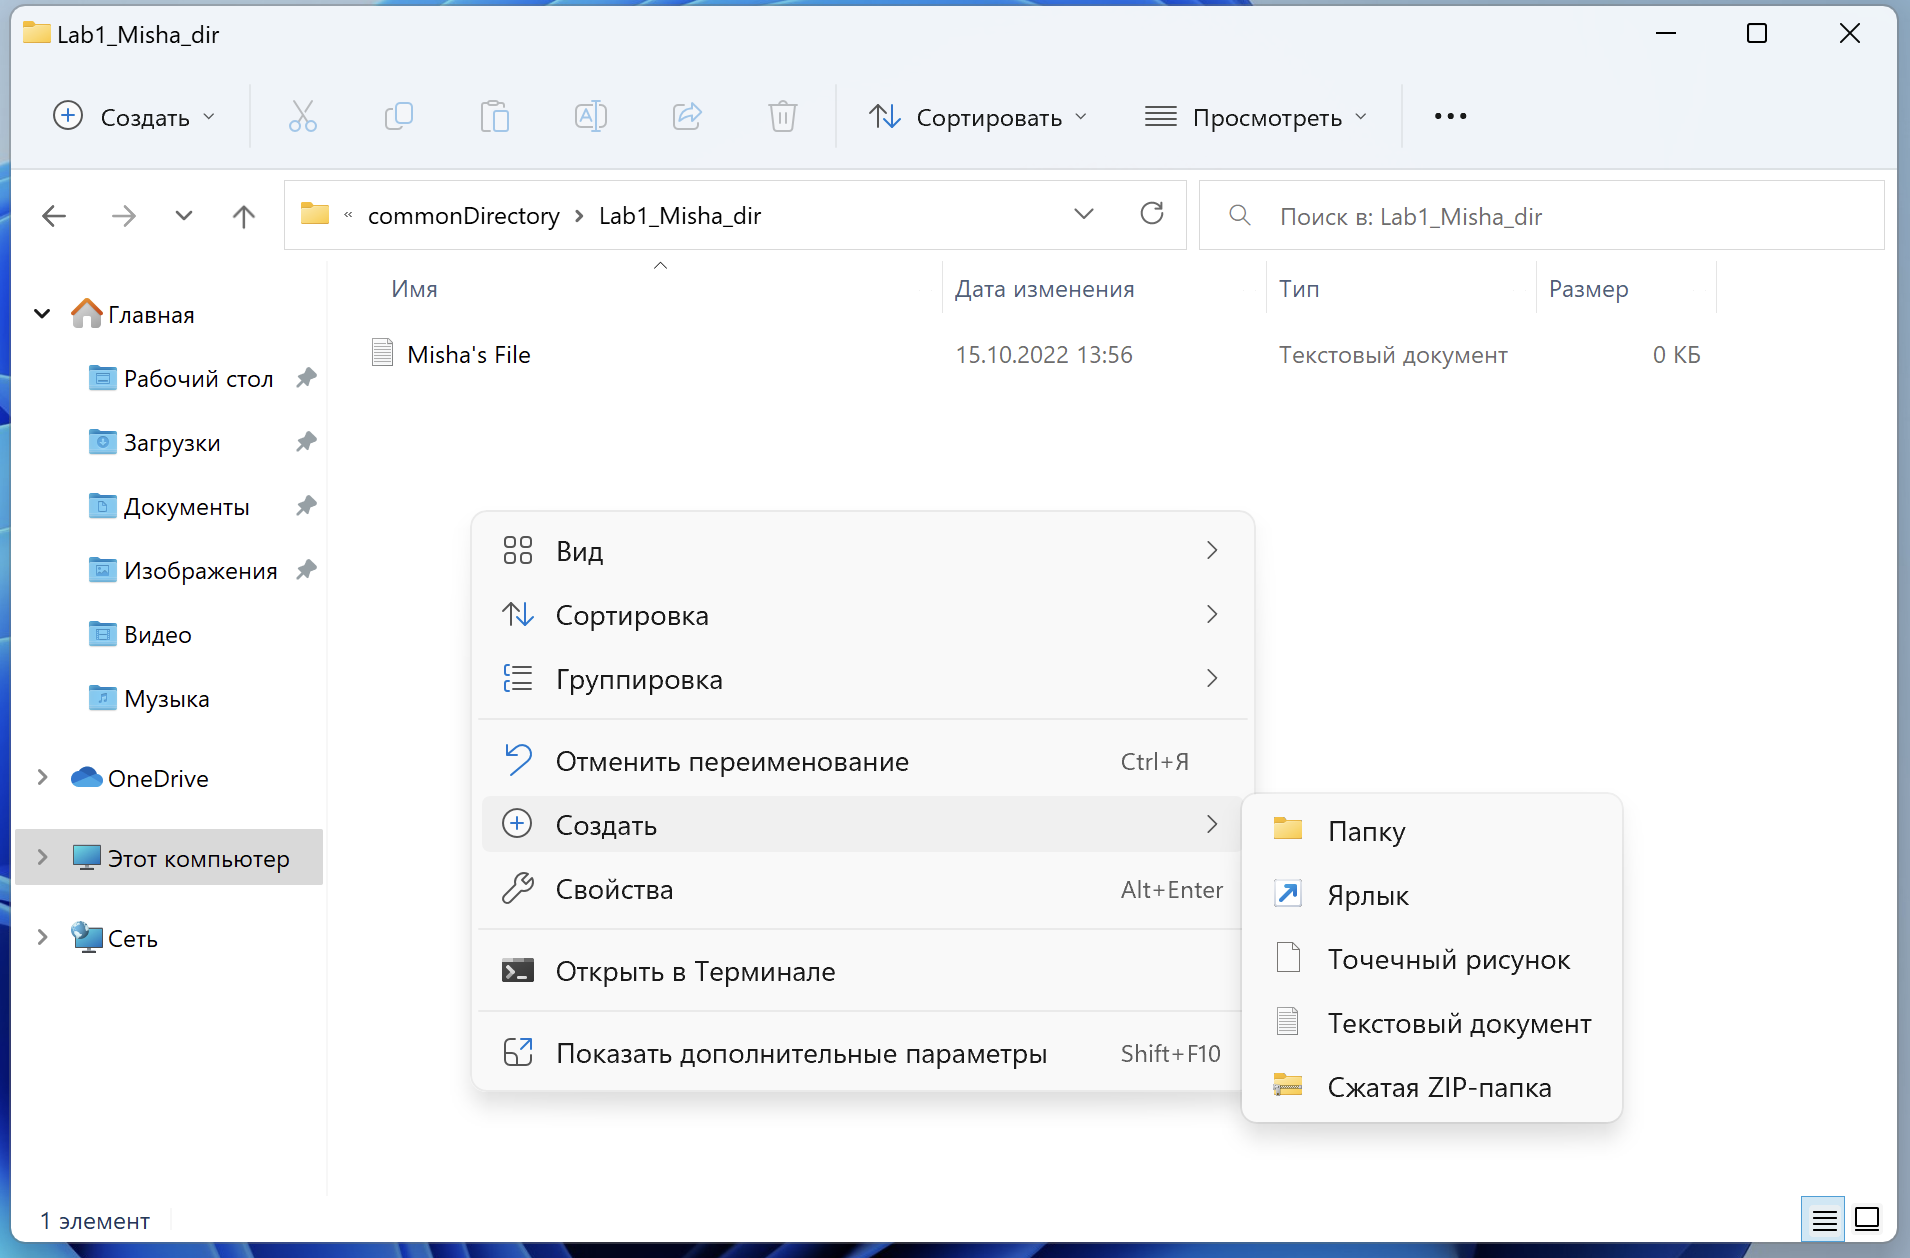Click the Rename icon in toolbar
The width and height of the screenshot is (1910, 1258).
coord(590,117)
